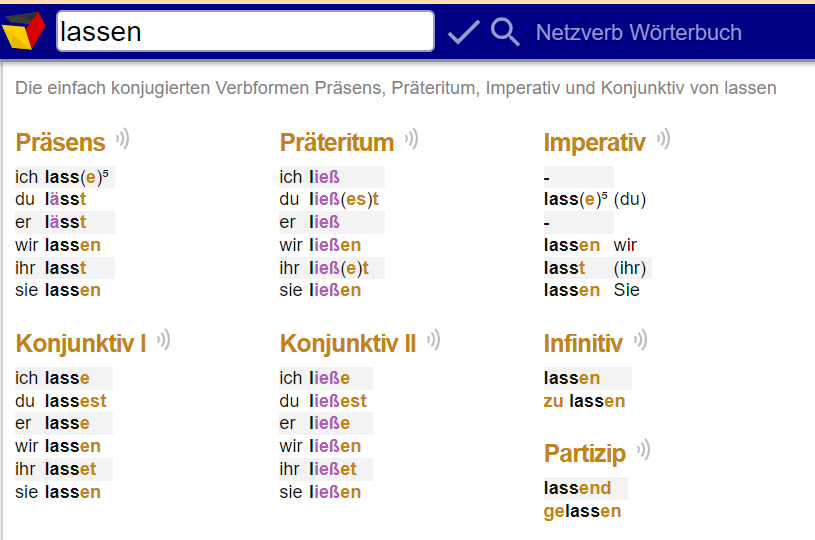The width and height of the screenshot is (815, 540).
Task: Play audio for Imperativ forms
Action: [664, 139]
